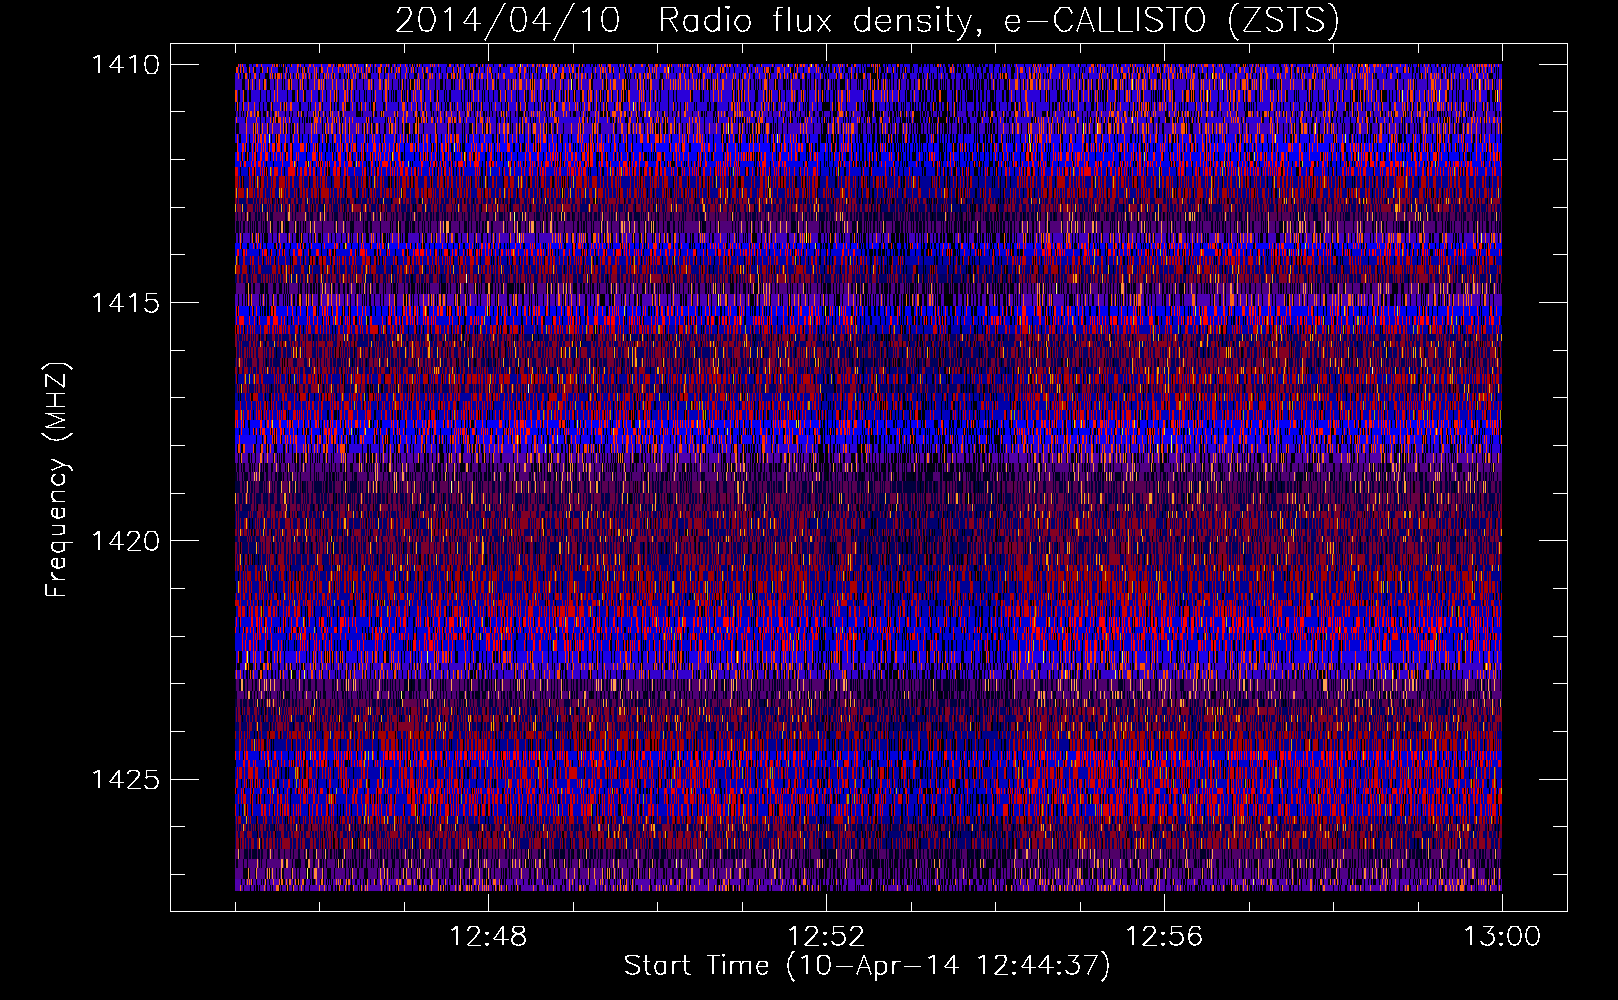Click the 1425 frequency tick label
The width and height of the screenshot is (1618, 1000).
[126, 779]
